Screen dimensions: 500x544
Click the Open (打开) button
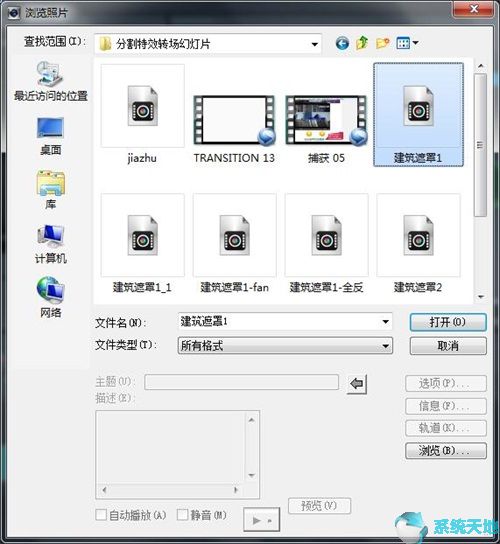tap(448, 322)
